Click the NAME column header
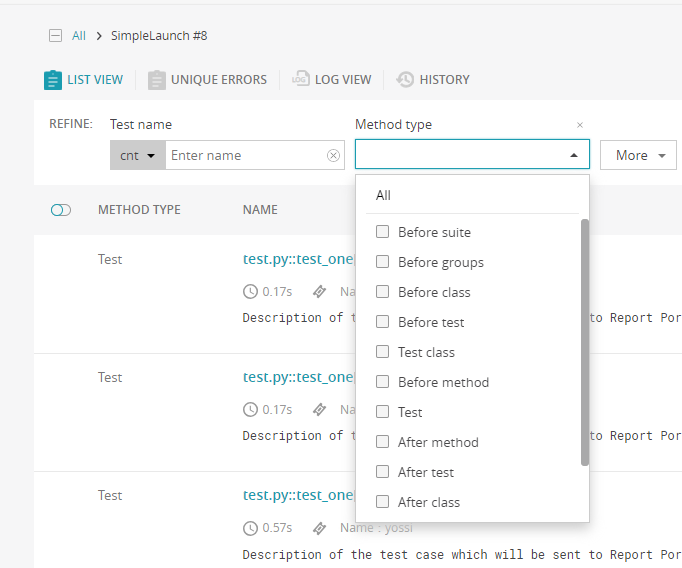This screenshot has width=682, height=568. (x=260, y=210)
